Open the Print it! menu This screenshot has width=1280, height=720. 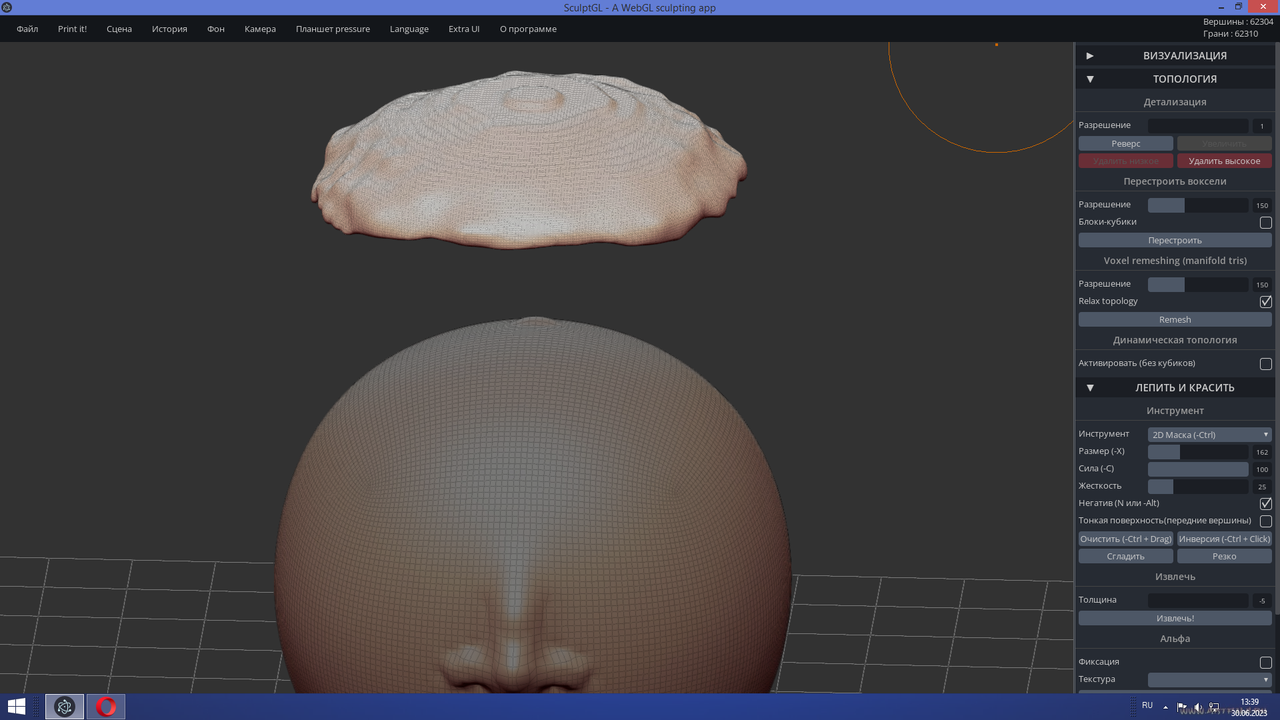click(72, 29)
